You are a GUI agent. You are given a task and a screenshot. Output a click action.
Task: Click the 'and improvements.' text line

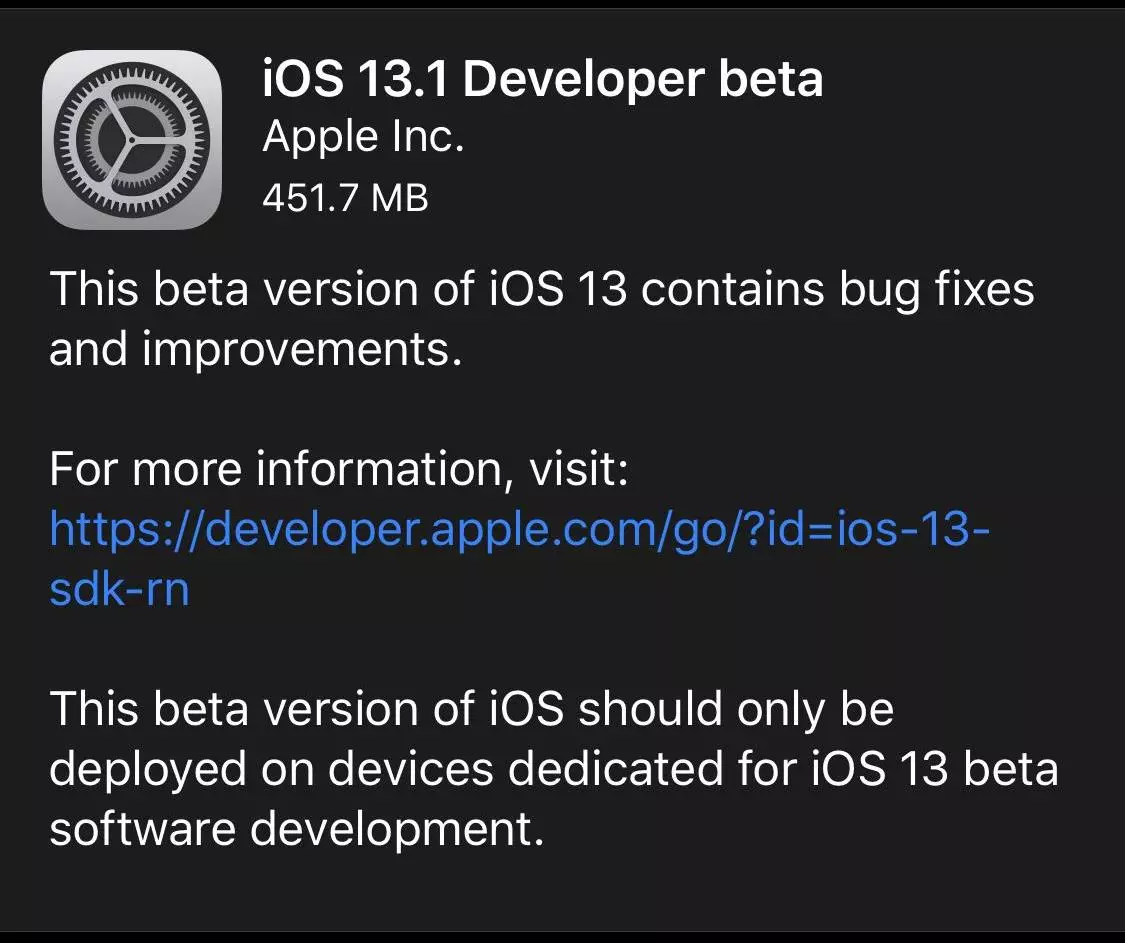click(255, 349)
